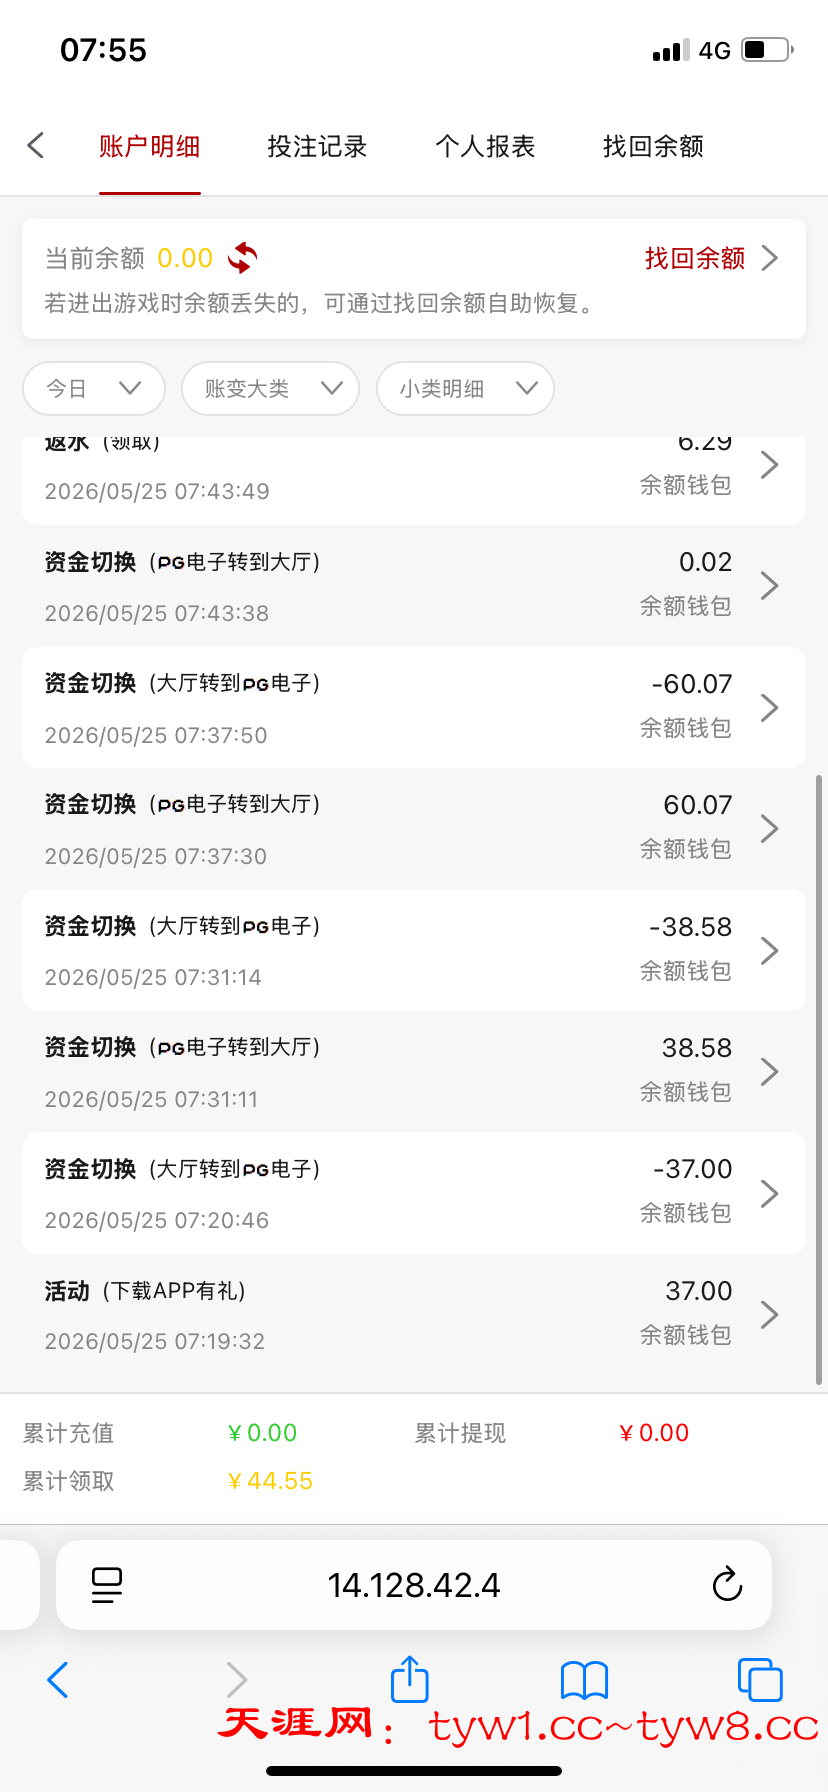Open Safari bookmarks book icon
Screen dimensions: 828x1792
click(584, 1680)
